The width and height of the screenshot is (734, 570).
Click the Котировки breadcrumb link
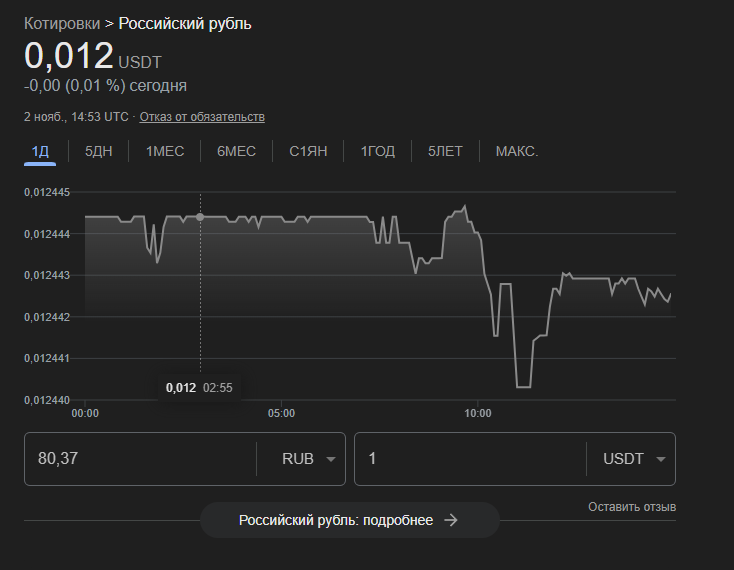pyautogui.click(x=62, y=23)
